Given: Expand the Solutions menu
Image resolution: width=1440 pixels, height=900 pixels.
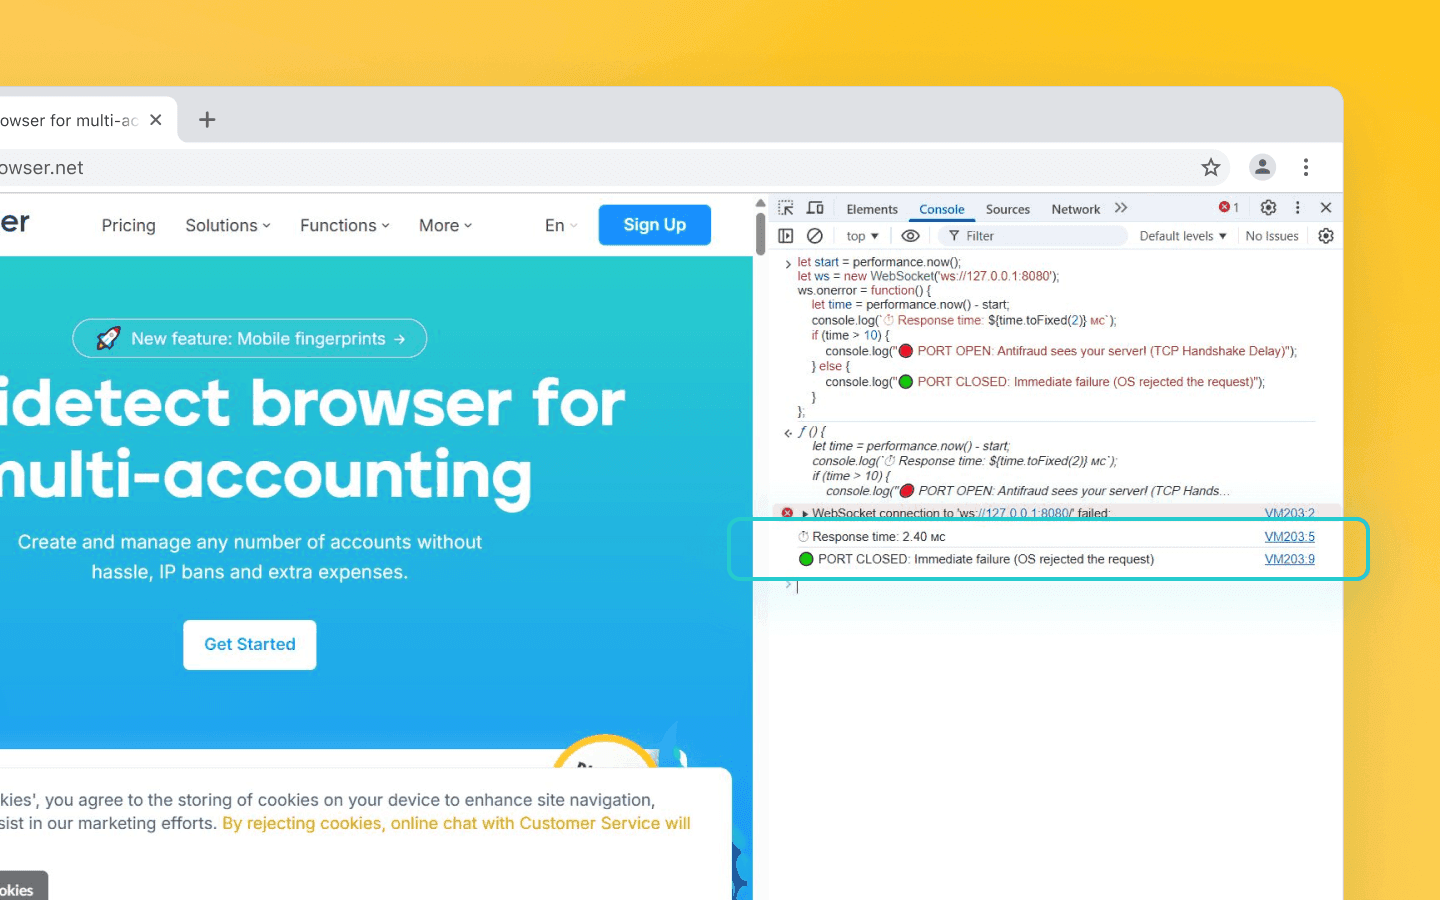Looking at the screenshot, I should pos(228,226).
